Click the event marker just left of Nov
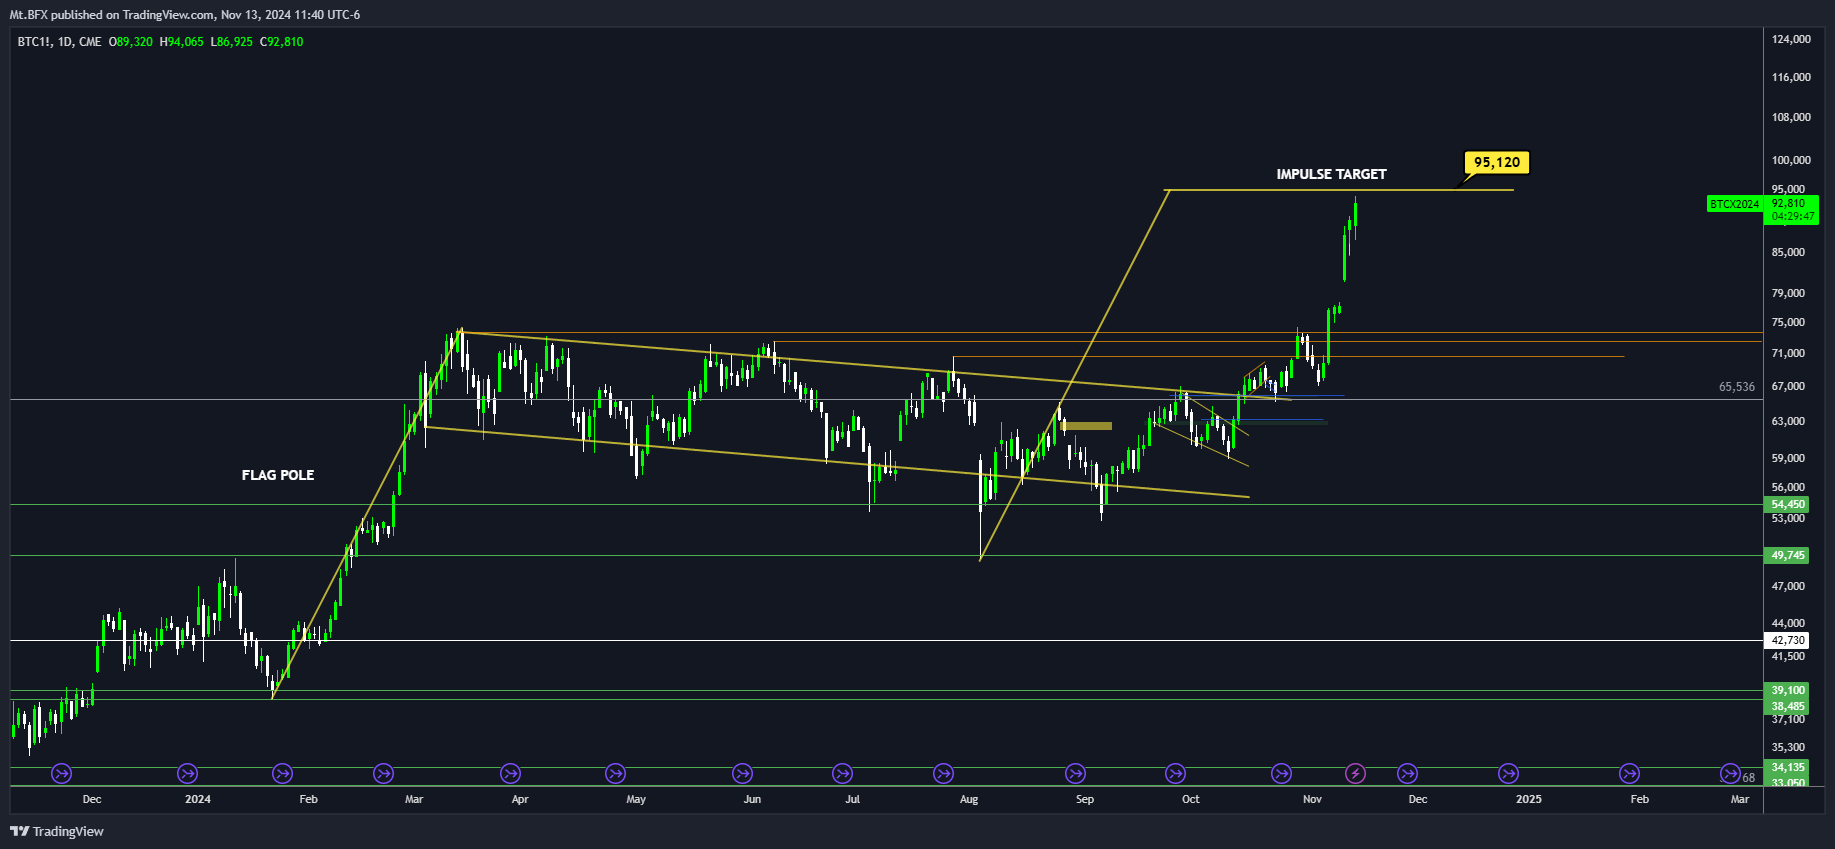1835x849 pixels. [x=1281, y=773]
